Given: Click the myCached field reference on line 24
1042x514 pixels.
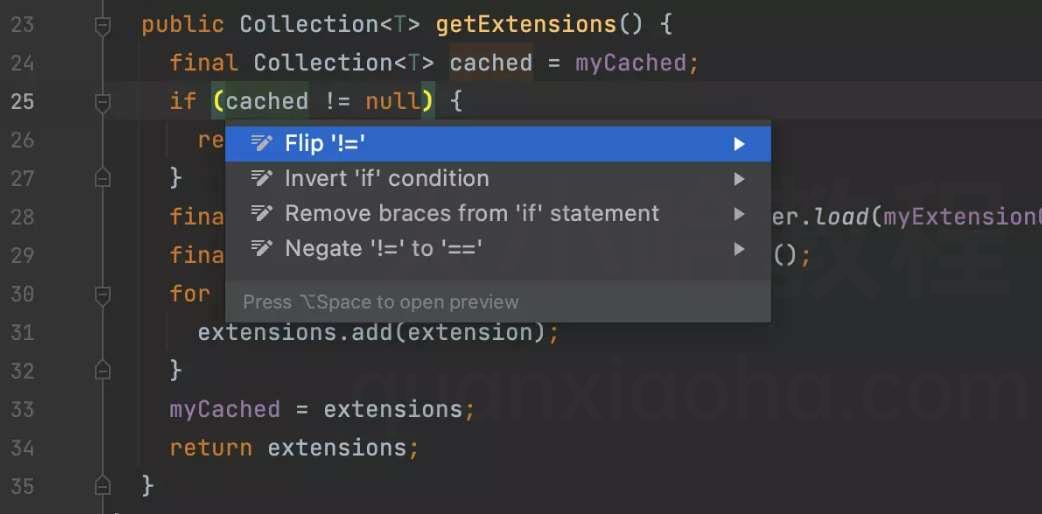Looking at the screenshot, I should pyautogui.click(x=631, y=63).
